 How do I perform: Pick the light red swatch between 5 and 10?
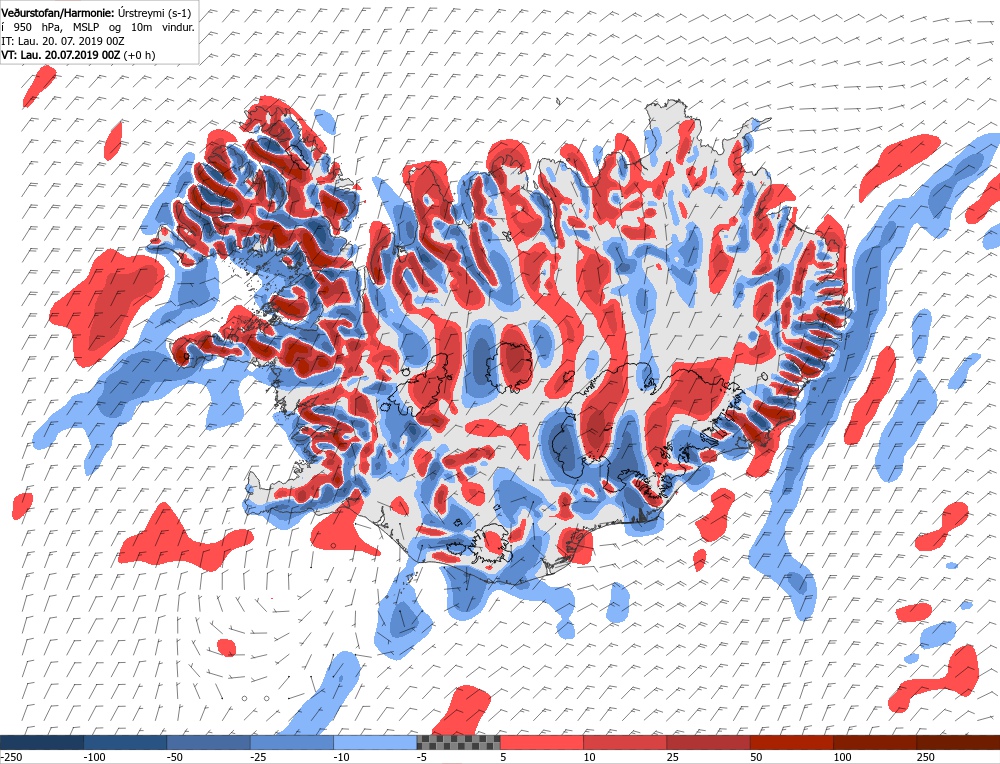(x=541, y=742)
